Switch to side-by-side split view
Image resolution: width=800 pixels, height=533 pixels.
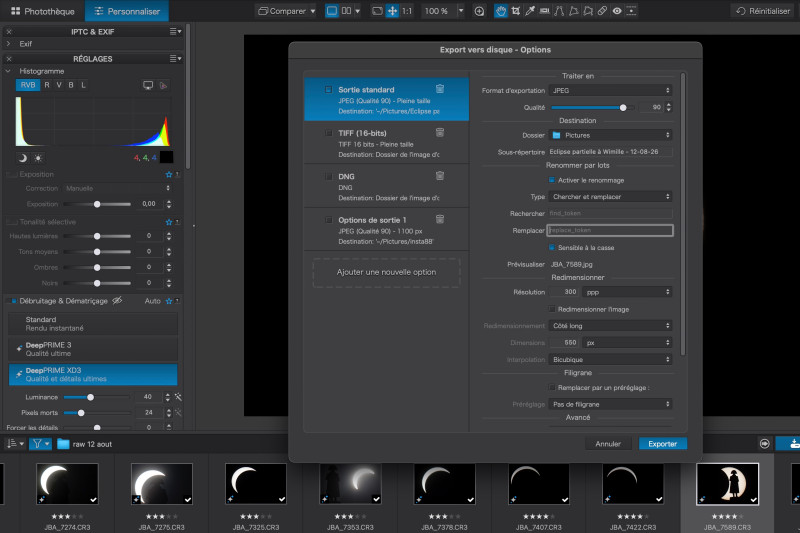click(346, 11)
